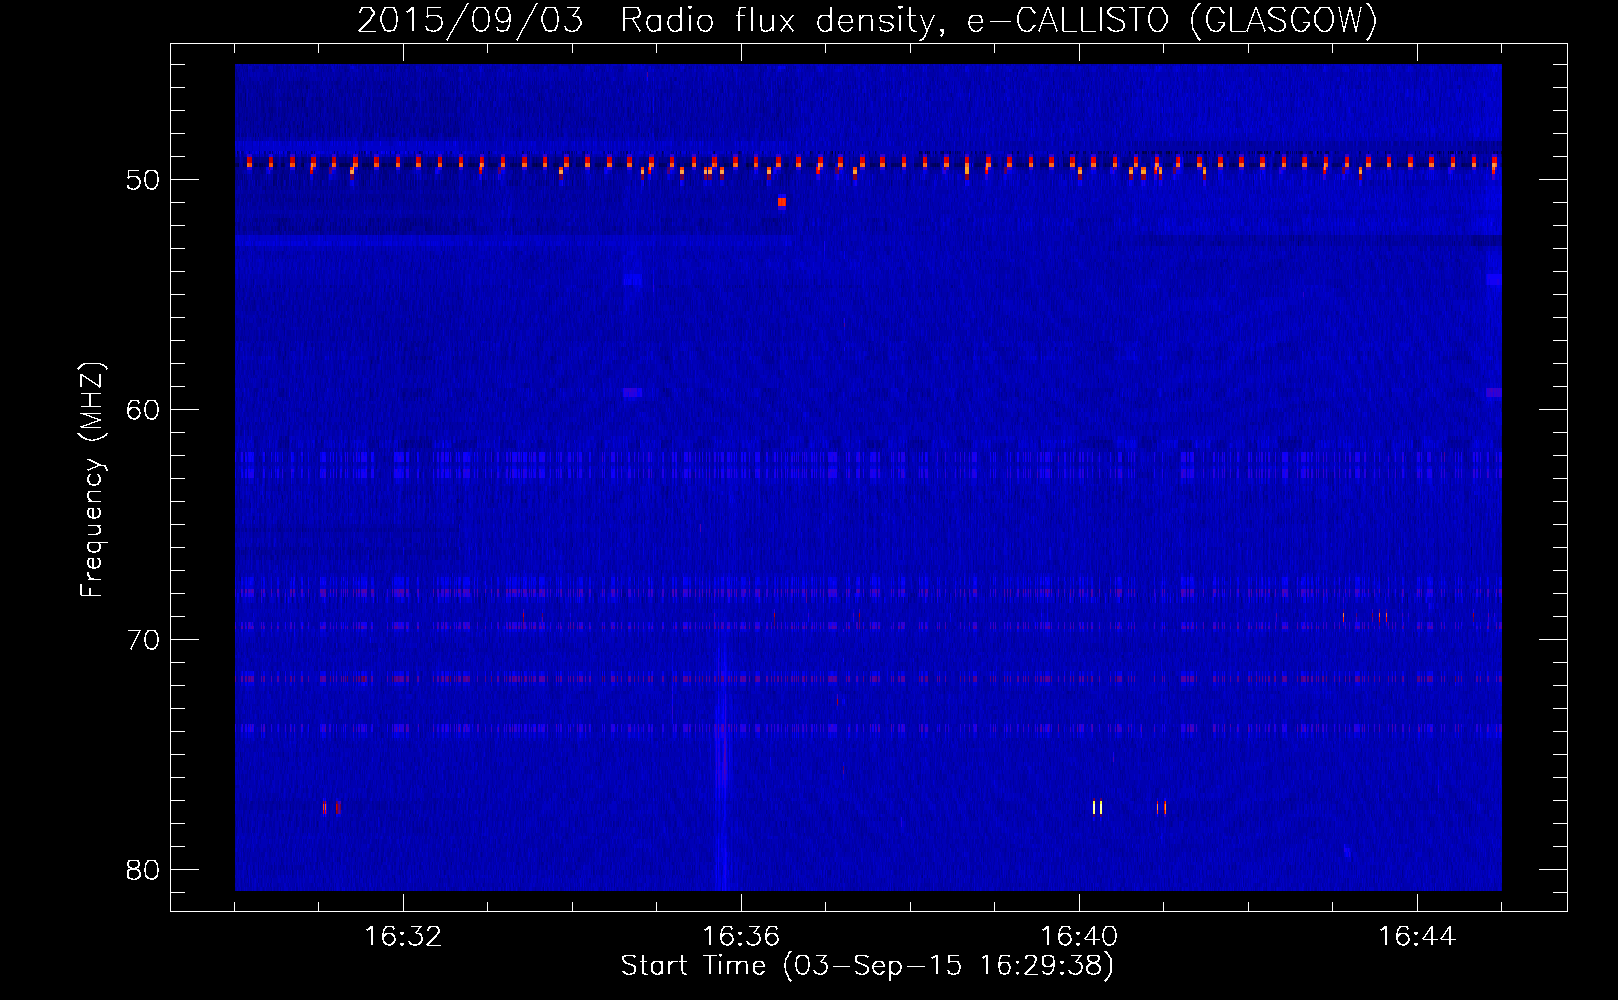Click the 60 MHz frequency tick label
1618x1000 pixels.
click(143, 410)
